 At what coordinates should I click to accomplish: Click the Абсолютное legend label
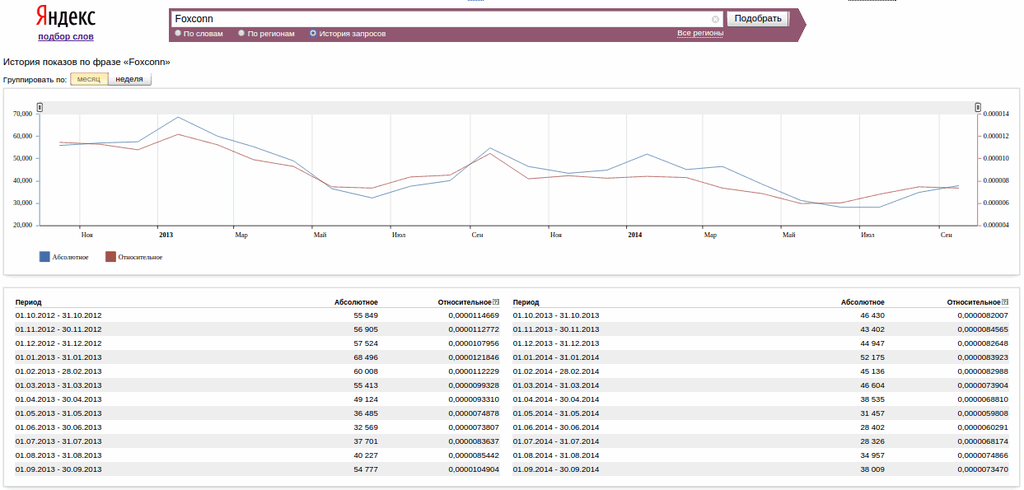(71, 257)
